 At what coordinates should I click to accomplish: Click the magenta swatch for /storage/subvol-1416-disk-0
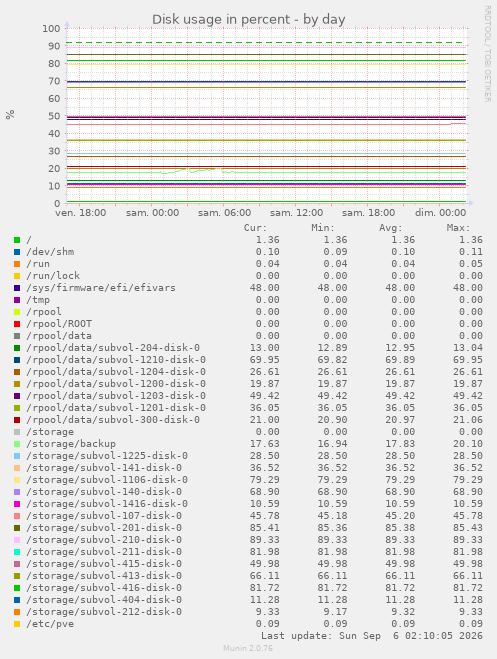(17, 504)
